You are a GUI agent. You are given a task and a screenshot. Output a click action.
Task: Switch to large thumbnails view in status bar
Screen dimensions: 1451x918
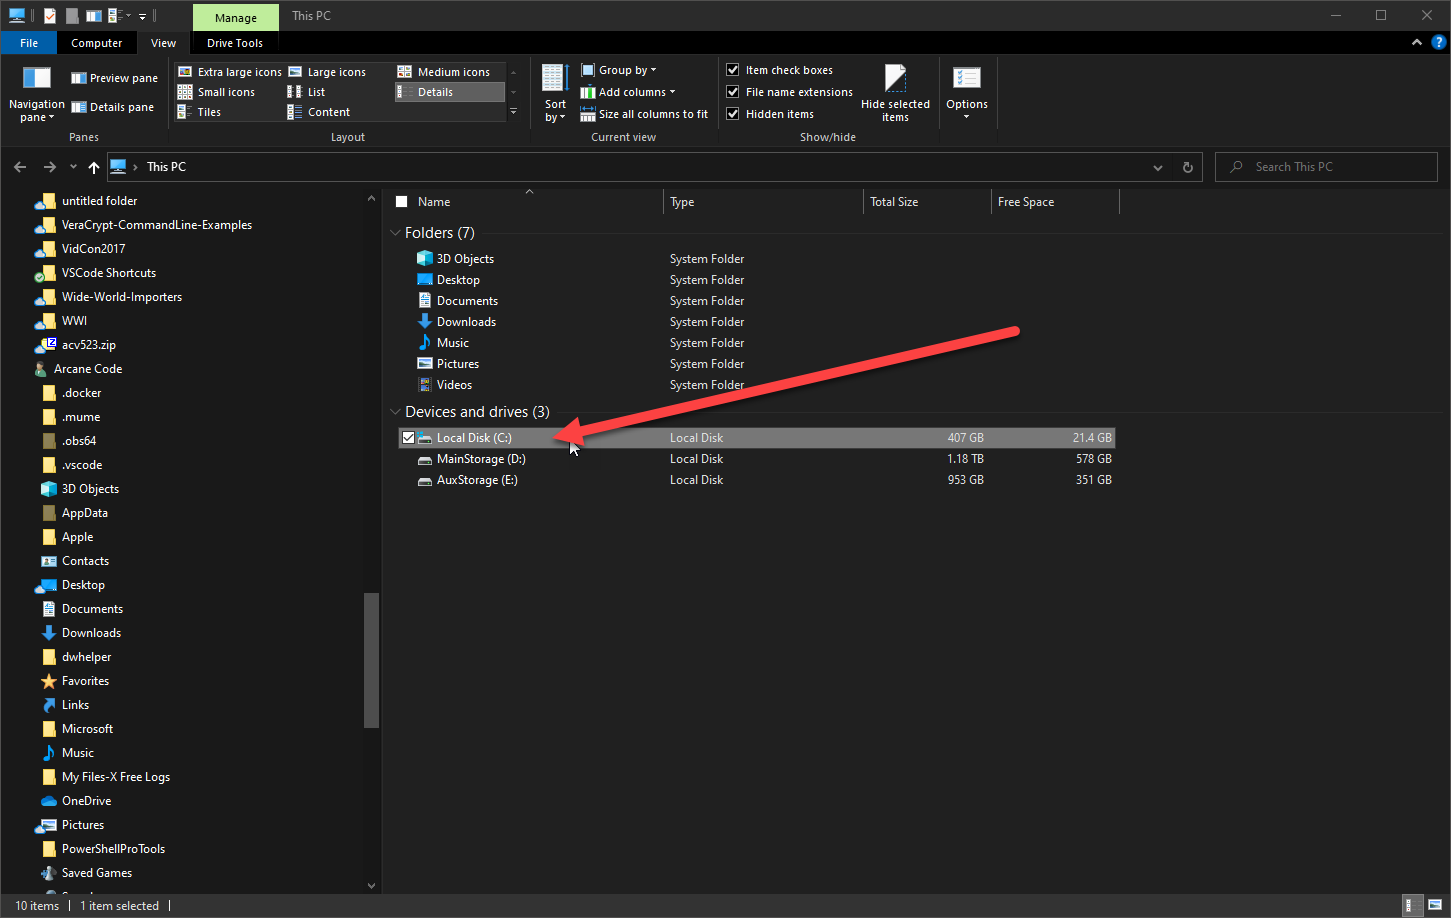pyautogui.click(x=1435, y=906)
